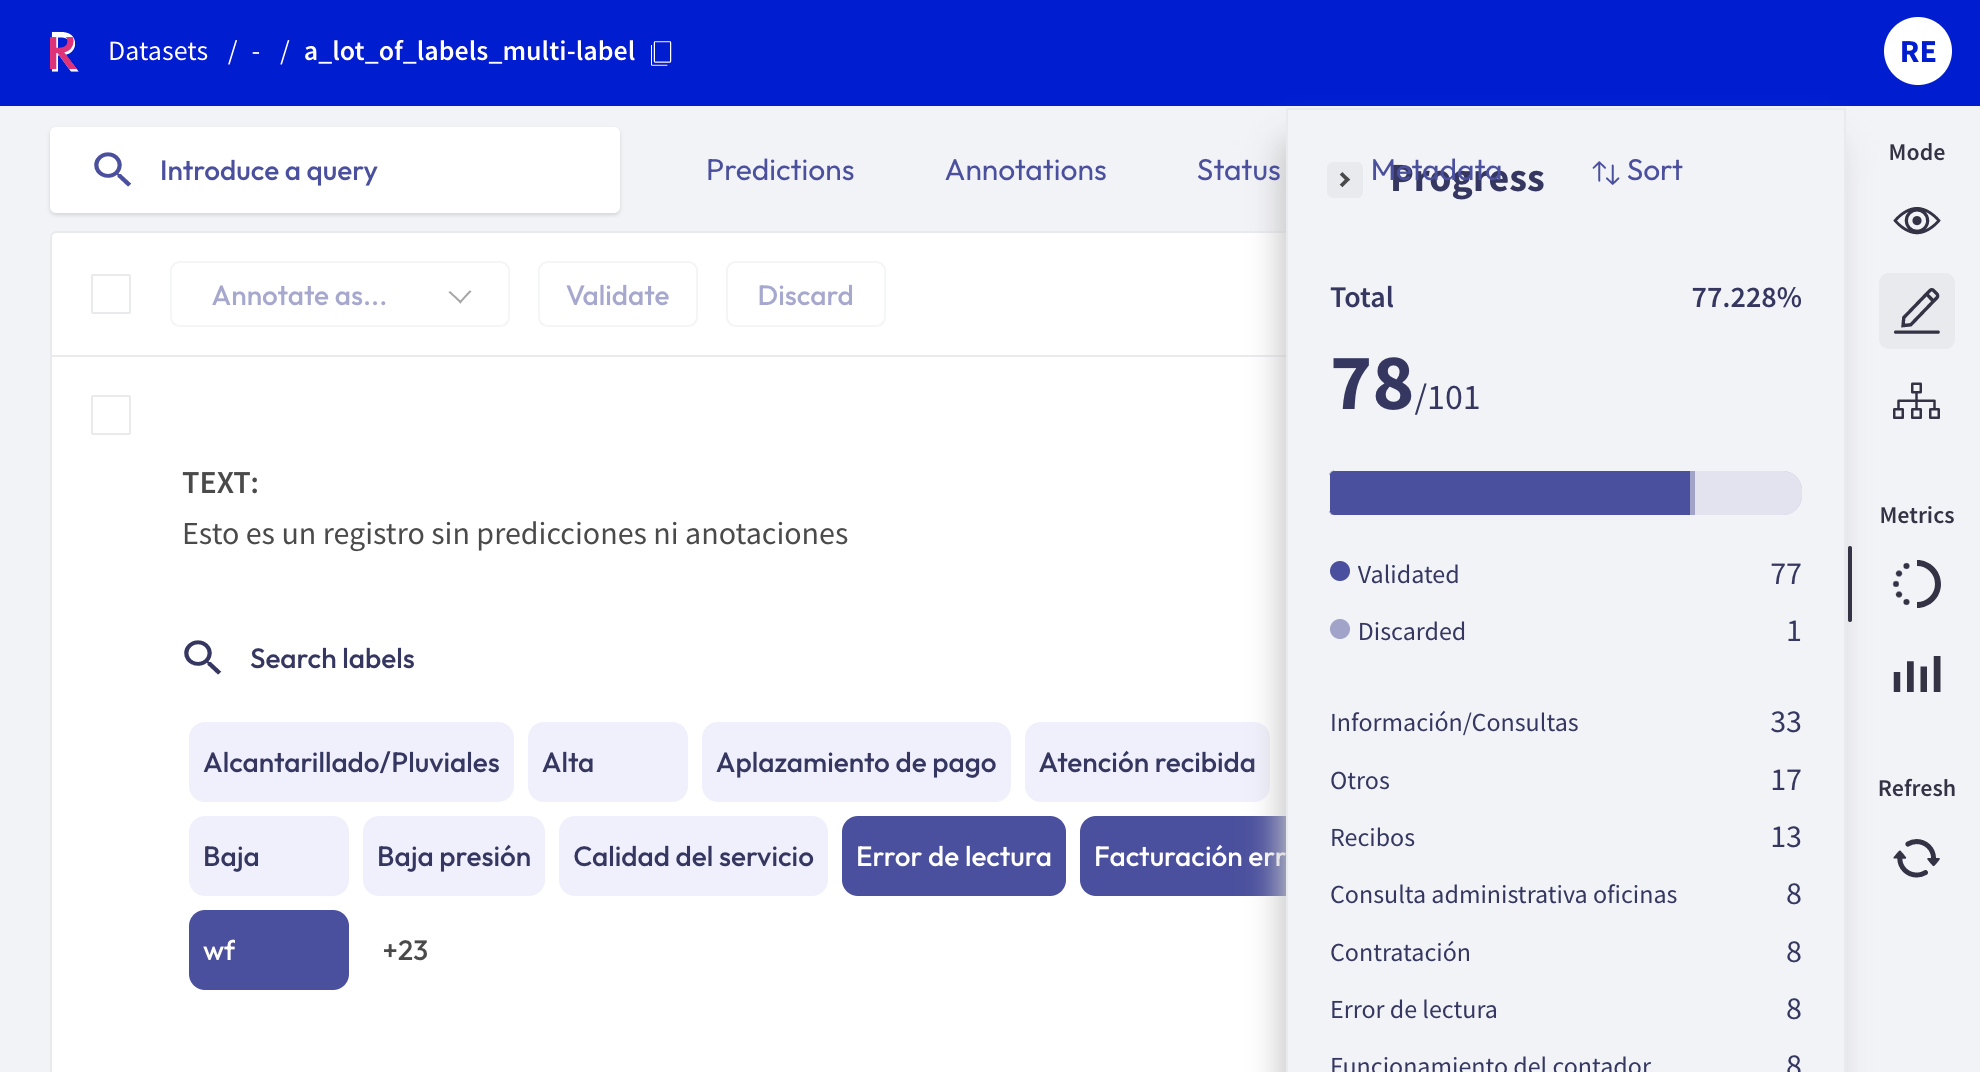Open the Datasets page link

(157, 51)
